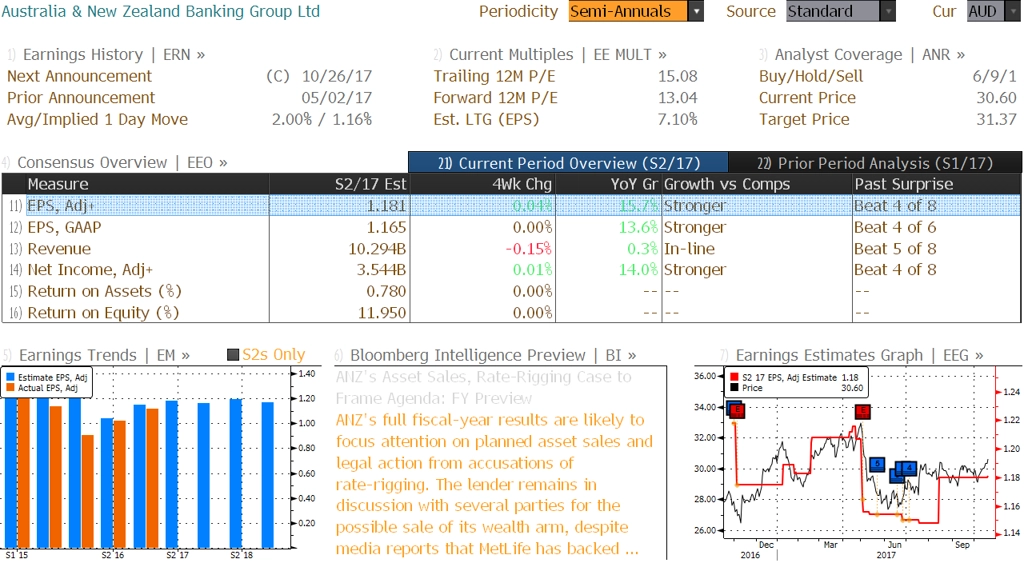Image resolution: width=1024 pixels, height=563 pixels.
Task: Open Consensus Overview EEO link
Action: pos(122,163)
